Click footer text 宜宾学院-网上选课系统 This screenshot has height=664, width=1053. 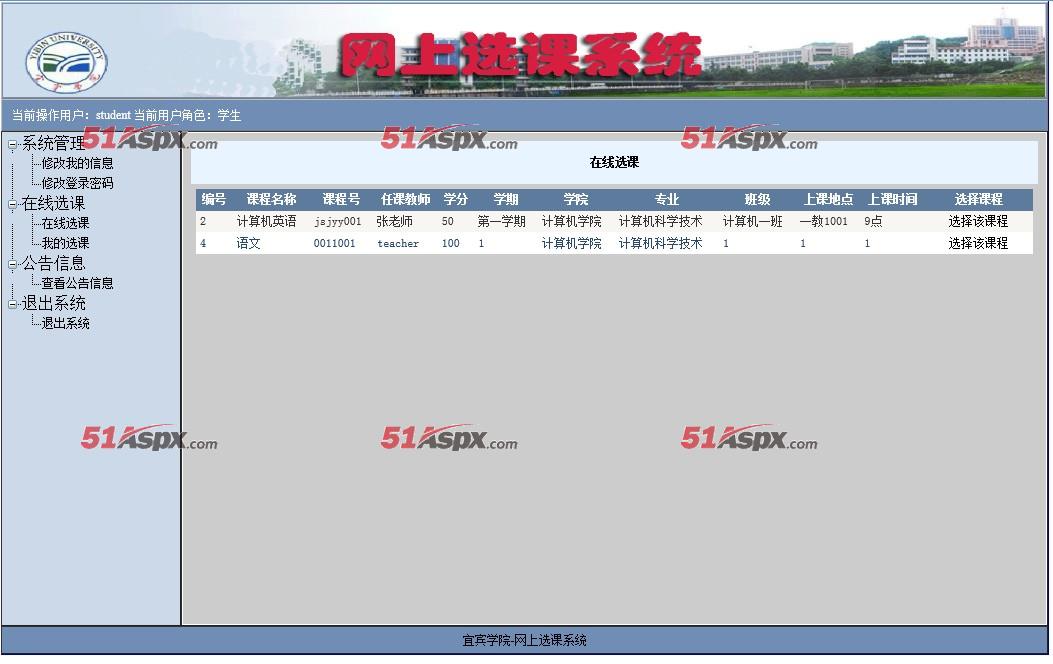coord(524,640)
